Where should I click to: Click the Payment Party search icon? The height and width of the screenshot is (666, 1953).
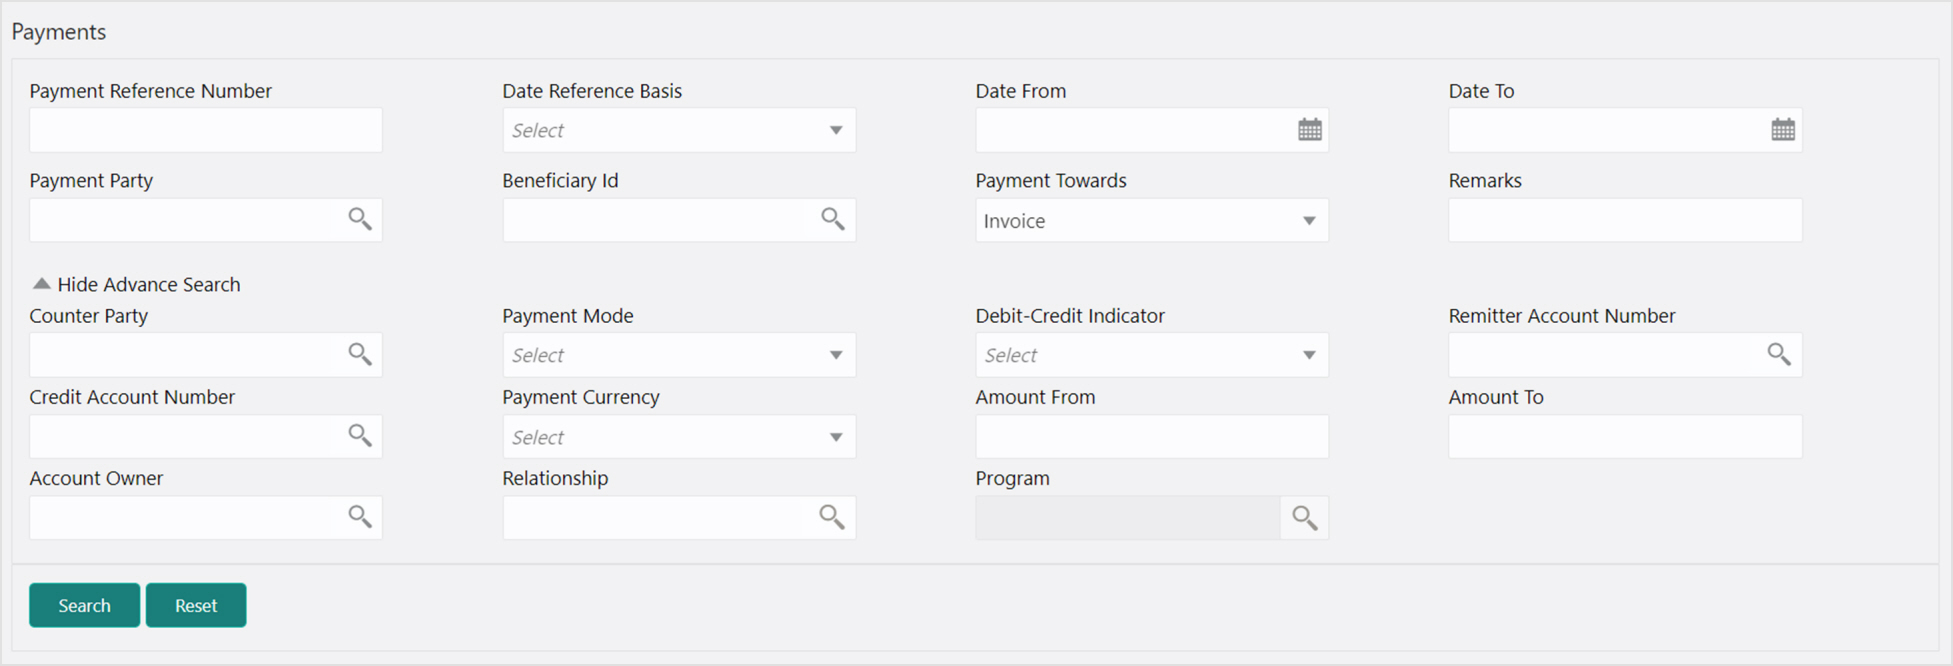click(x=360, y=219)
